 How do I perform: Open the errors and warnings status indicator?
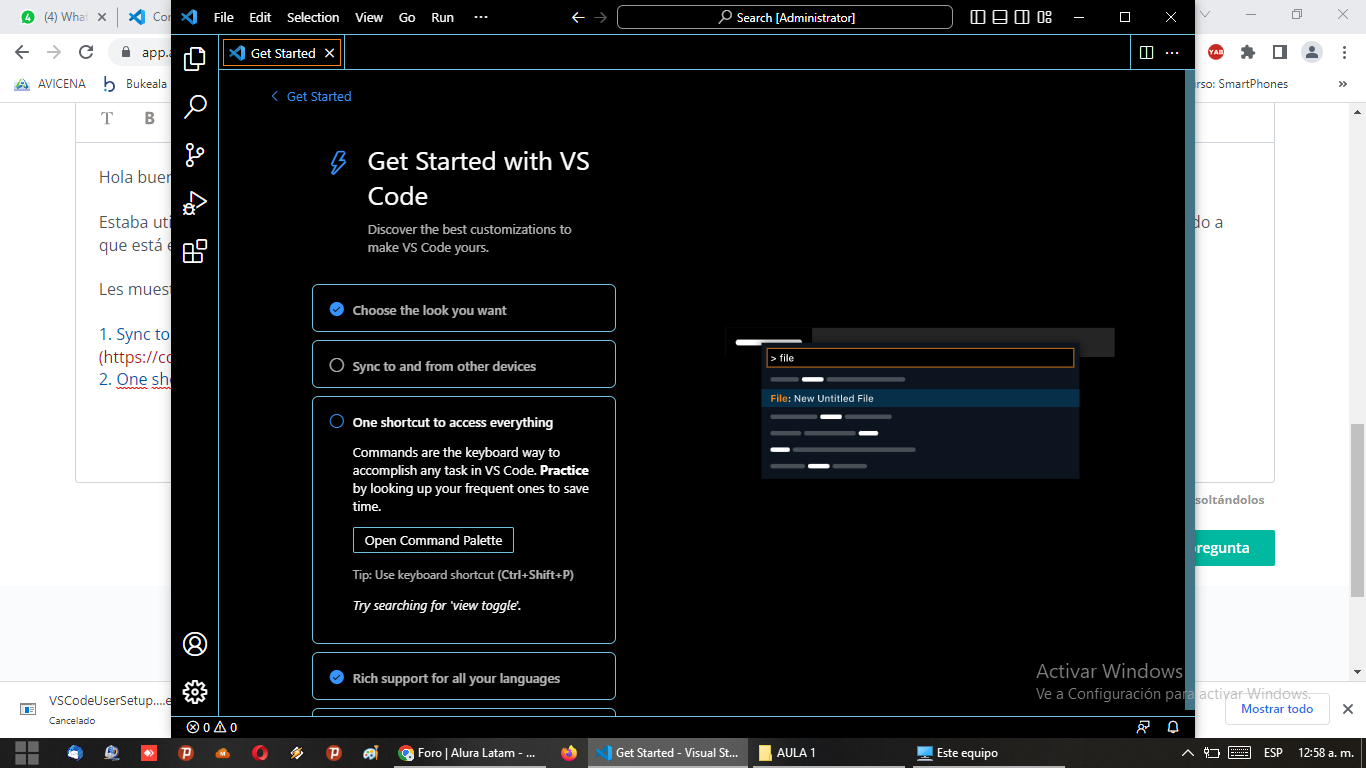(x=212, y=727)
